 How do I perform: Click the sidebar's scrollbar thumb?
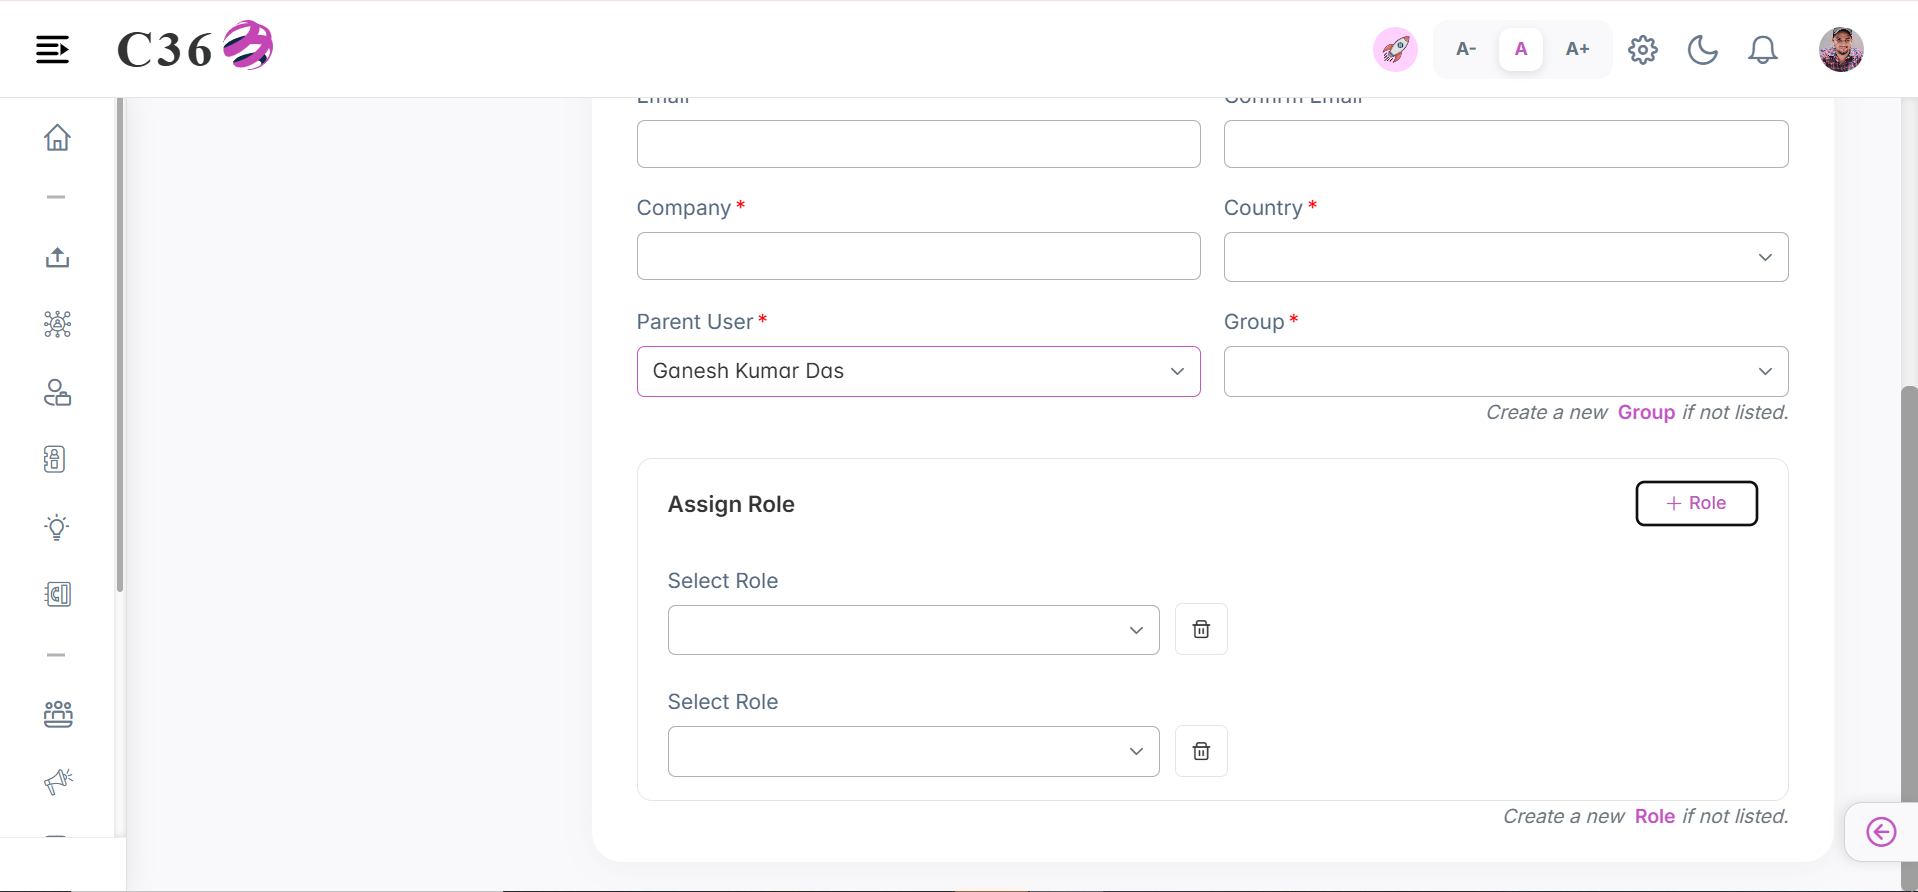tap(120, 345)
